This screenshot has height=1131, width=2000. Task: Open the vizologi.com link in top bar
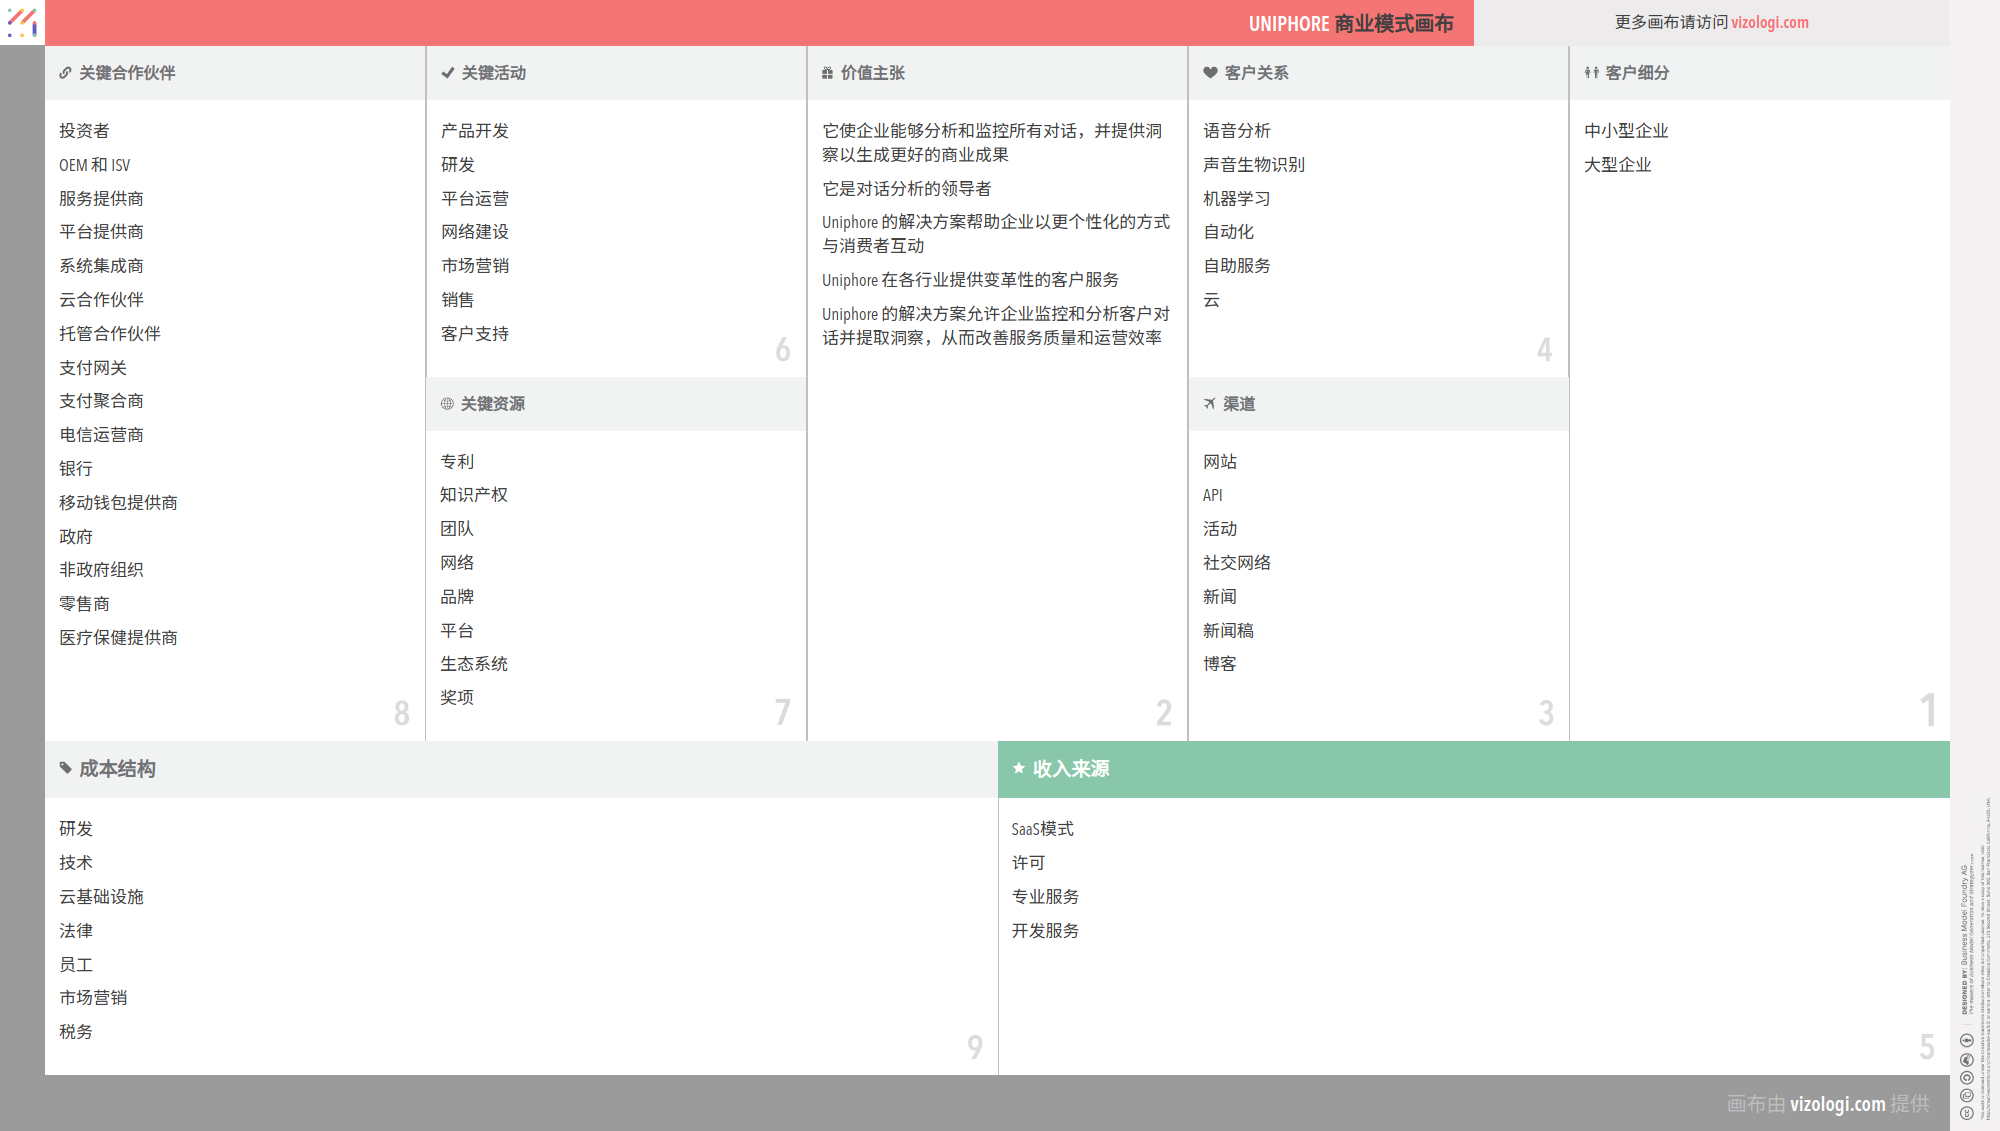click(x=1769, y=22)
